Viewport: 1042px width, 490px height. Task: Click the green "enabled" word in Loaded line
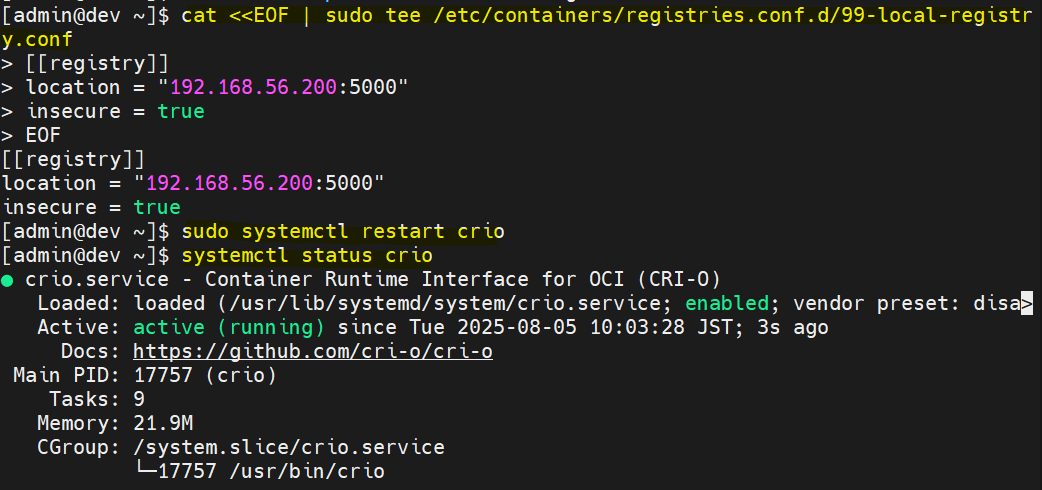729,303
